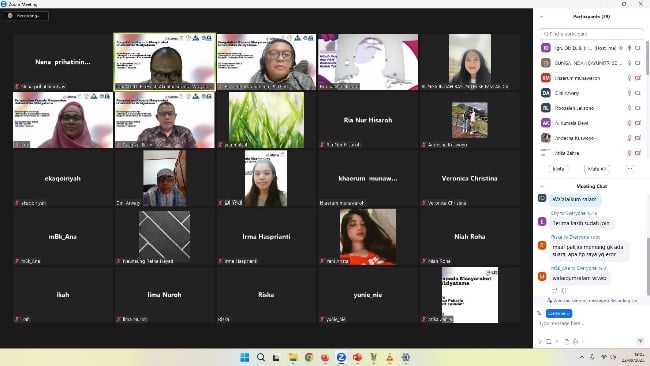Select the mBk_Ana video tile

coord(63,236)
